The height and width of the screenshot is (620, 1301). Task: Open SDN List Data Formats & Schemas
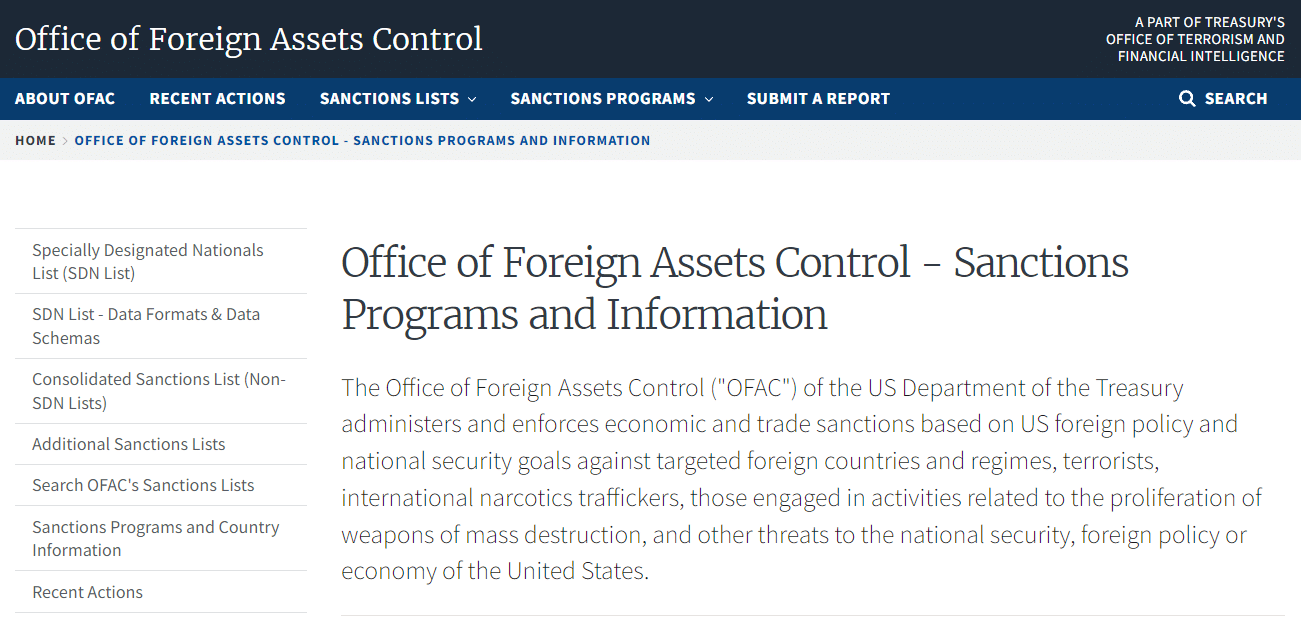(x=146, y=326)
